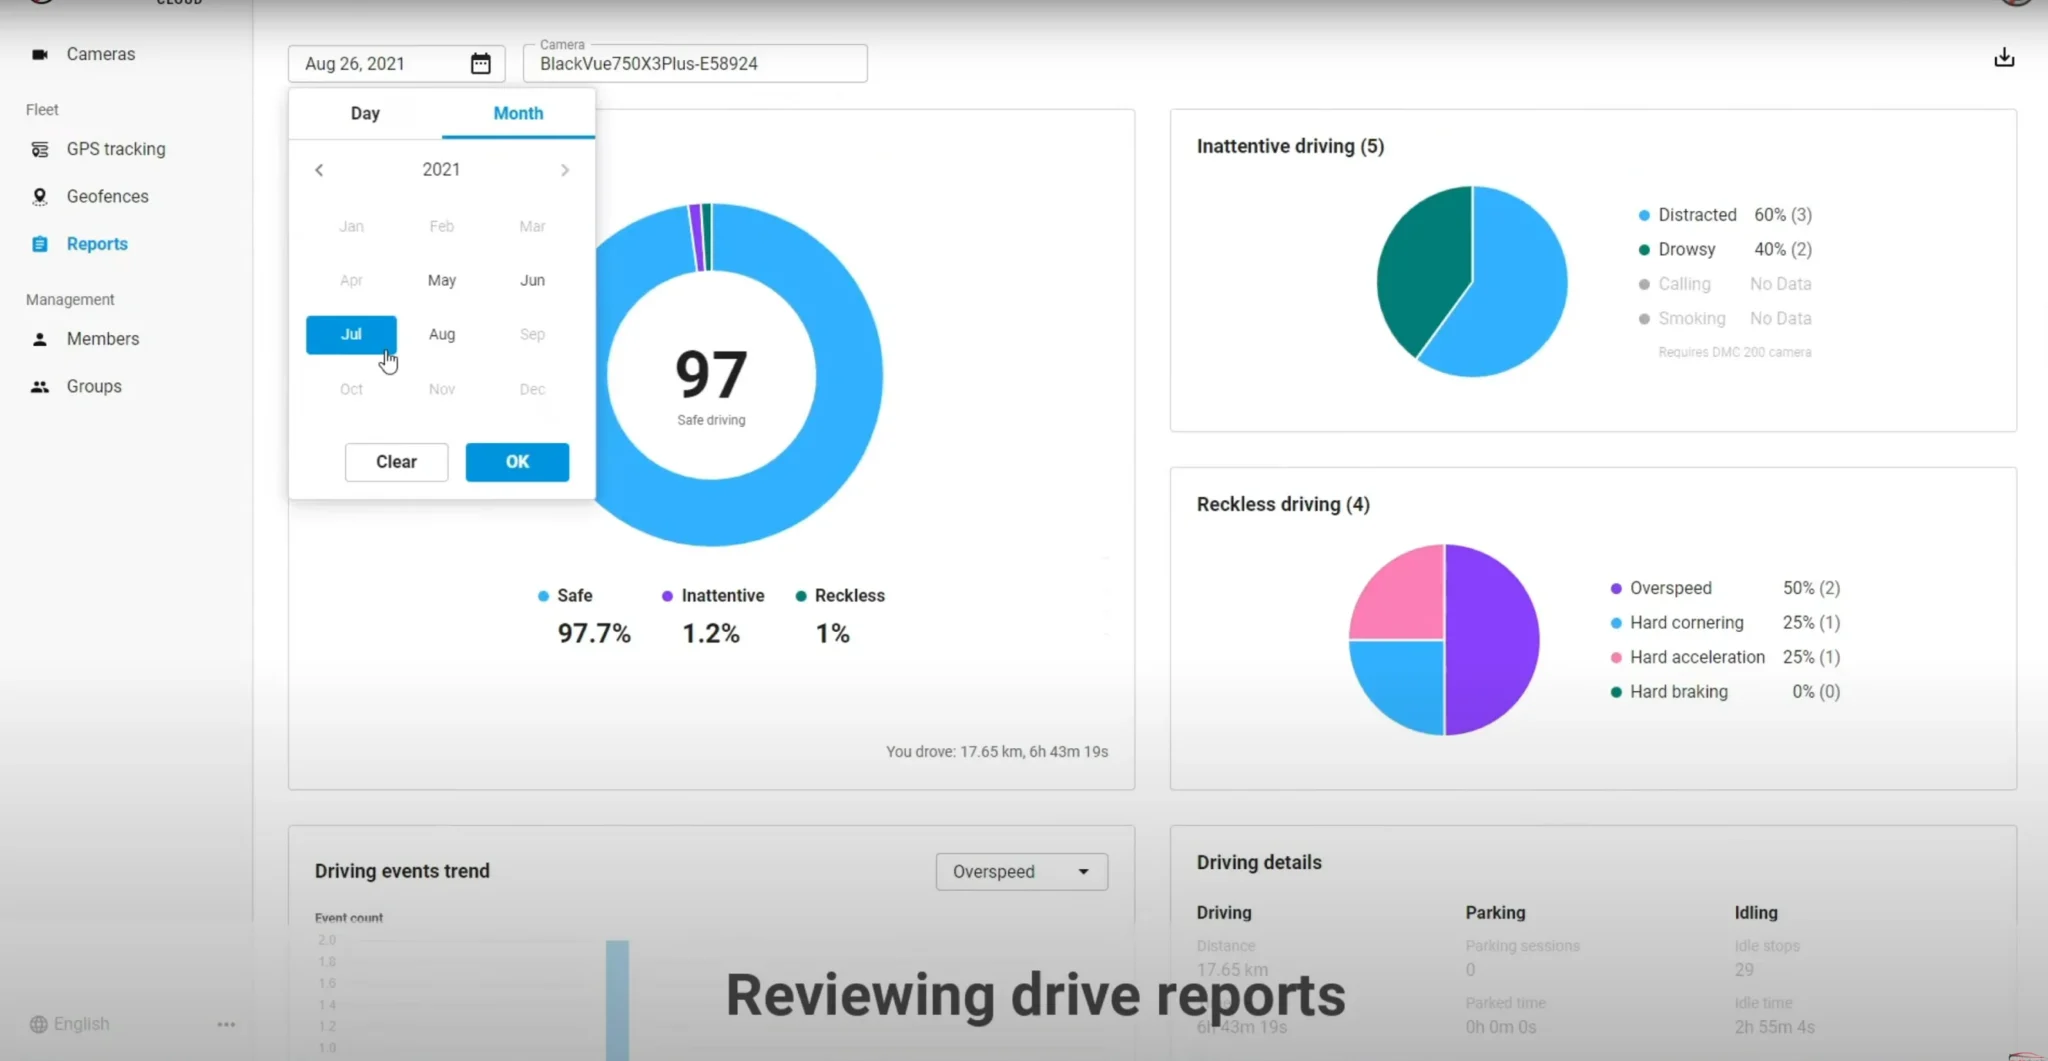The height and width of the screenshot is (1061, 2048).
Task: Open Members via the person icon
Action: pos(40,339)
